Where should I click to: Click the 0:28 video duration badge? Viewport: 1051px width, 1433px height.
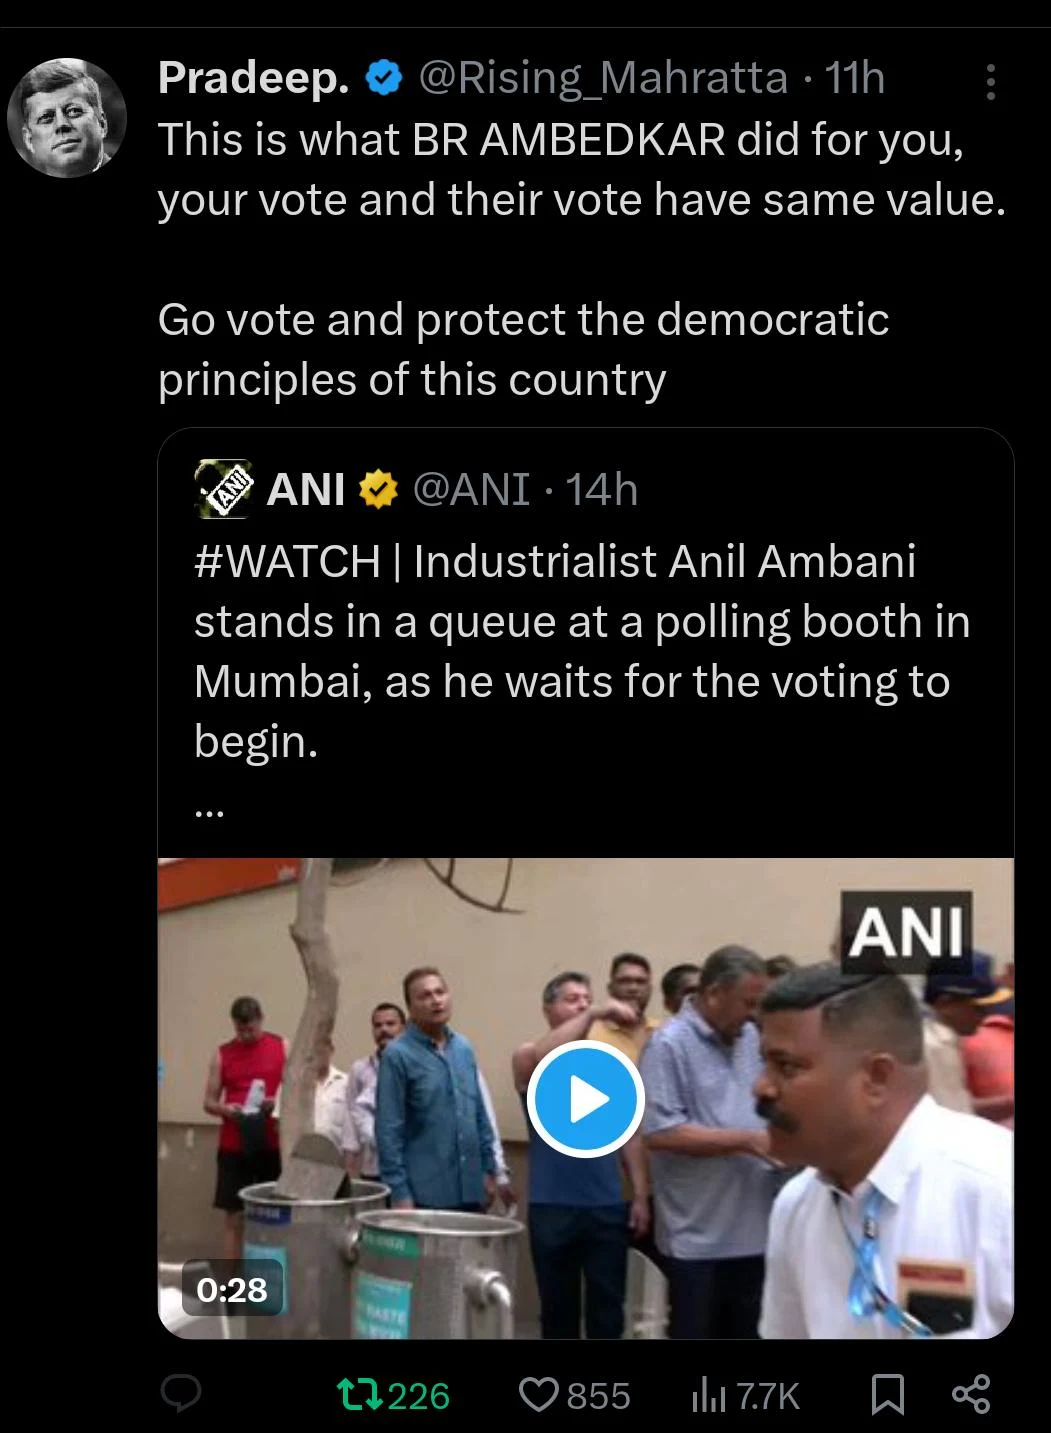tap(232, 1289)
